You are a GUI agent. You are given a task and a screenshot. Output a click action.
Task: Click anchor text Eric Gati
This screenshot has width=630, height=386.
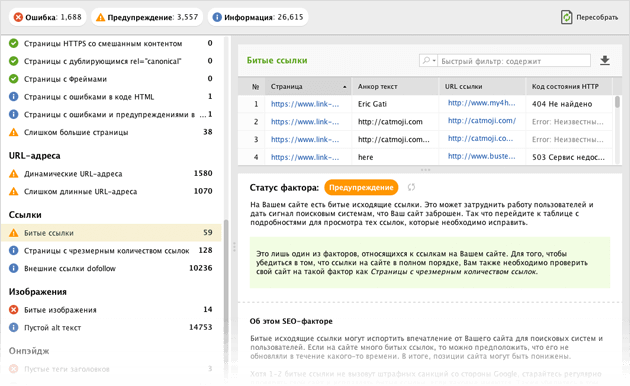pos(372,104)
